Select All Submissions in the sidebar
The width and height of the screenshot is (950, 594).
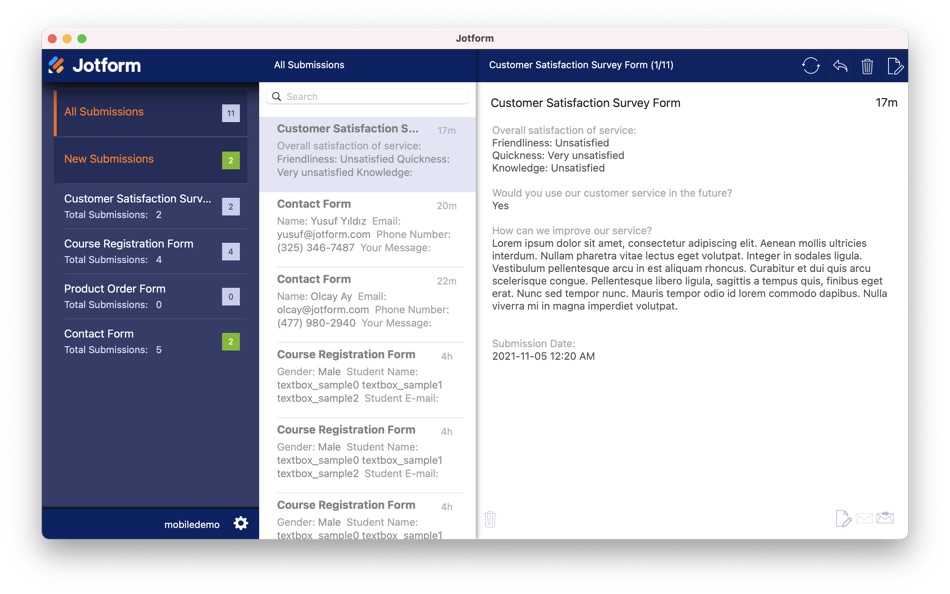point(150,113)
